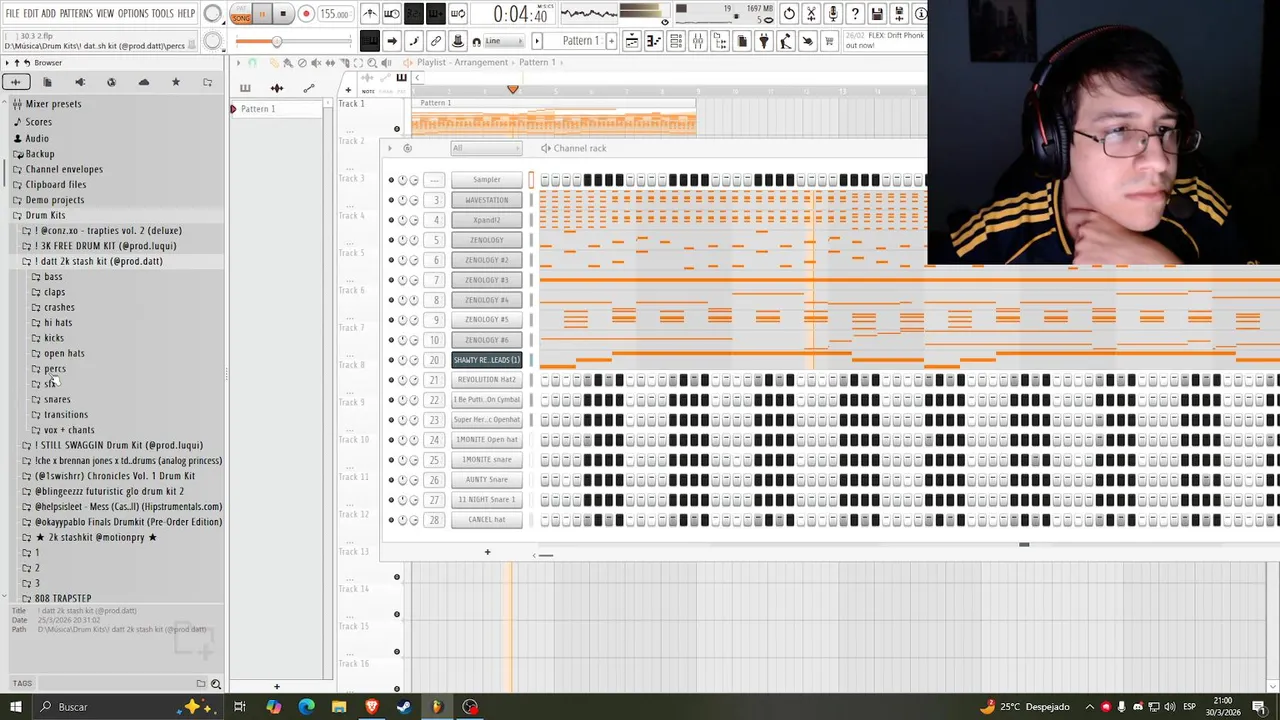
Task: Toggle the link multi-controllers icon
Action: (x=435, y=41)
